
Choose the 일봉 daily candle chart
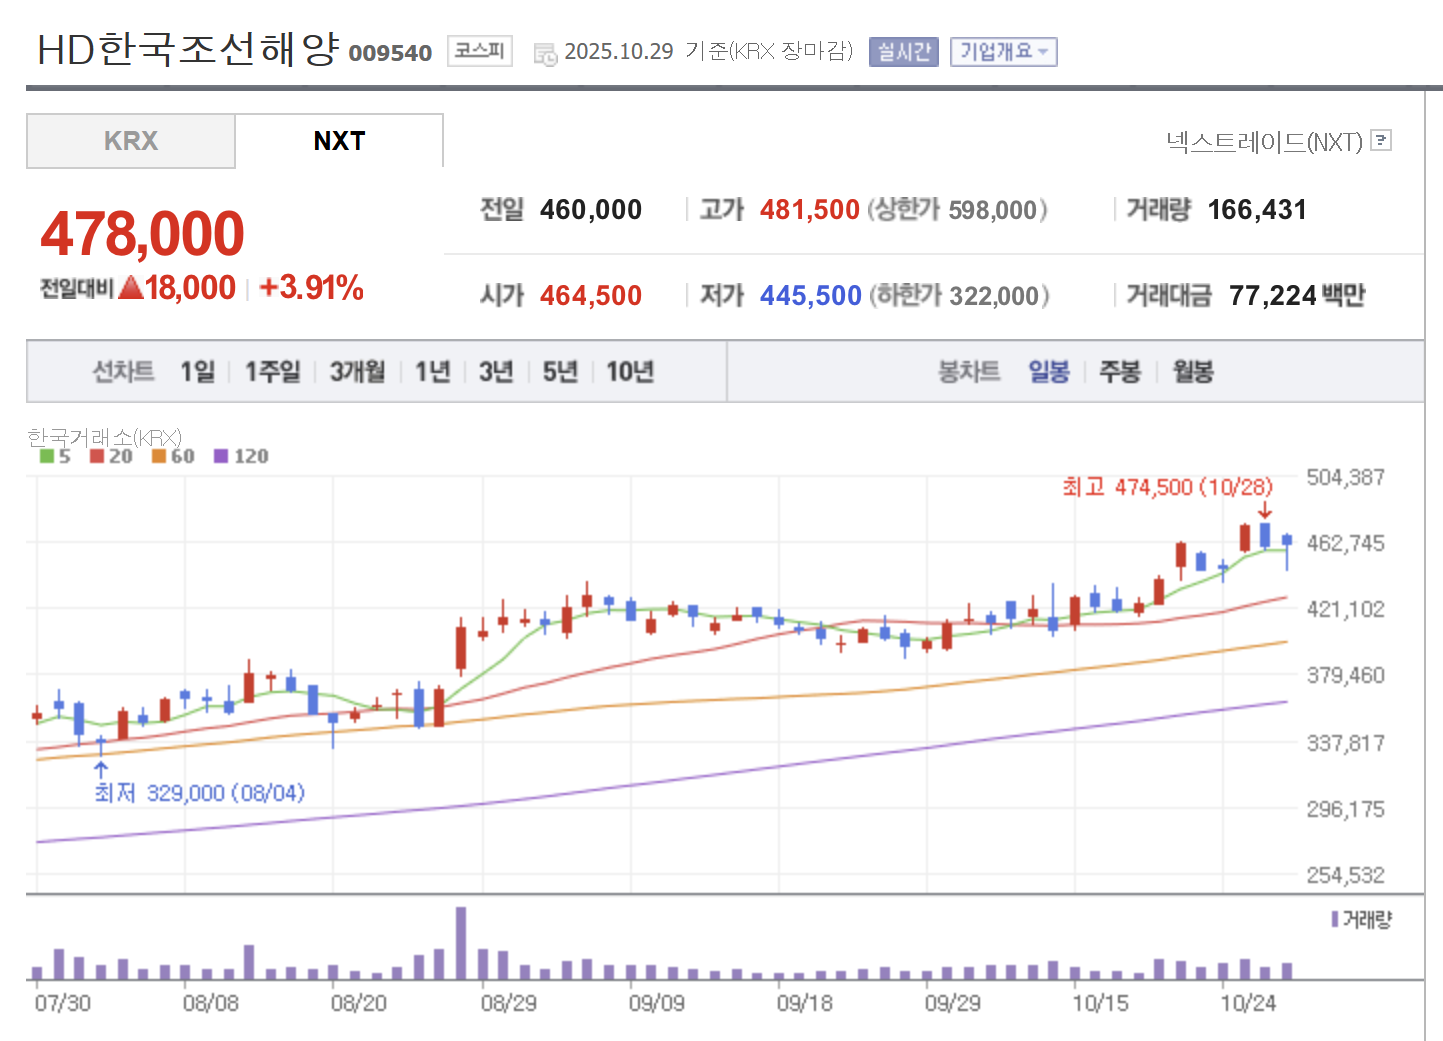click(1049, 372)
